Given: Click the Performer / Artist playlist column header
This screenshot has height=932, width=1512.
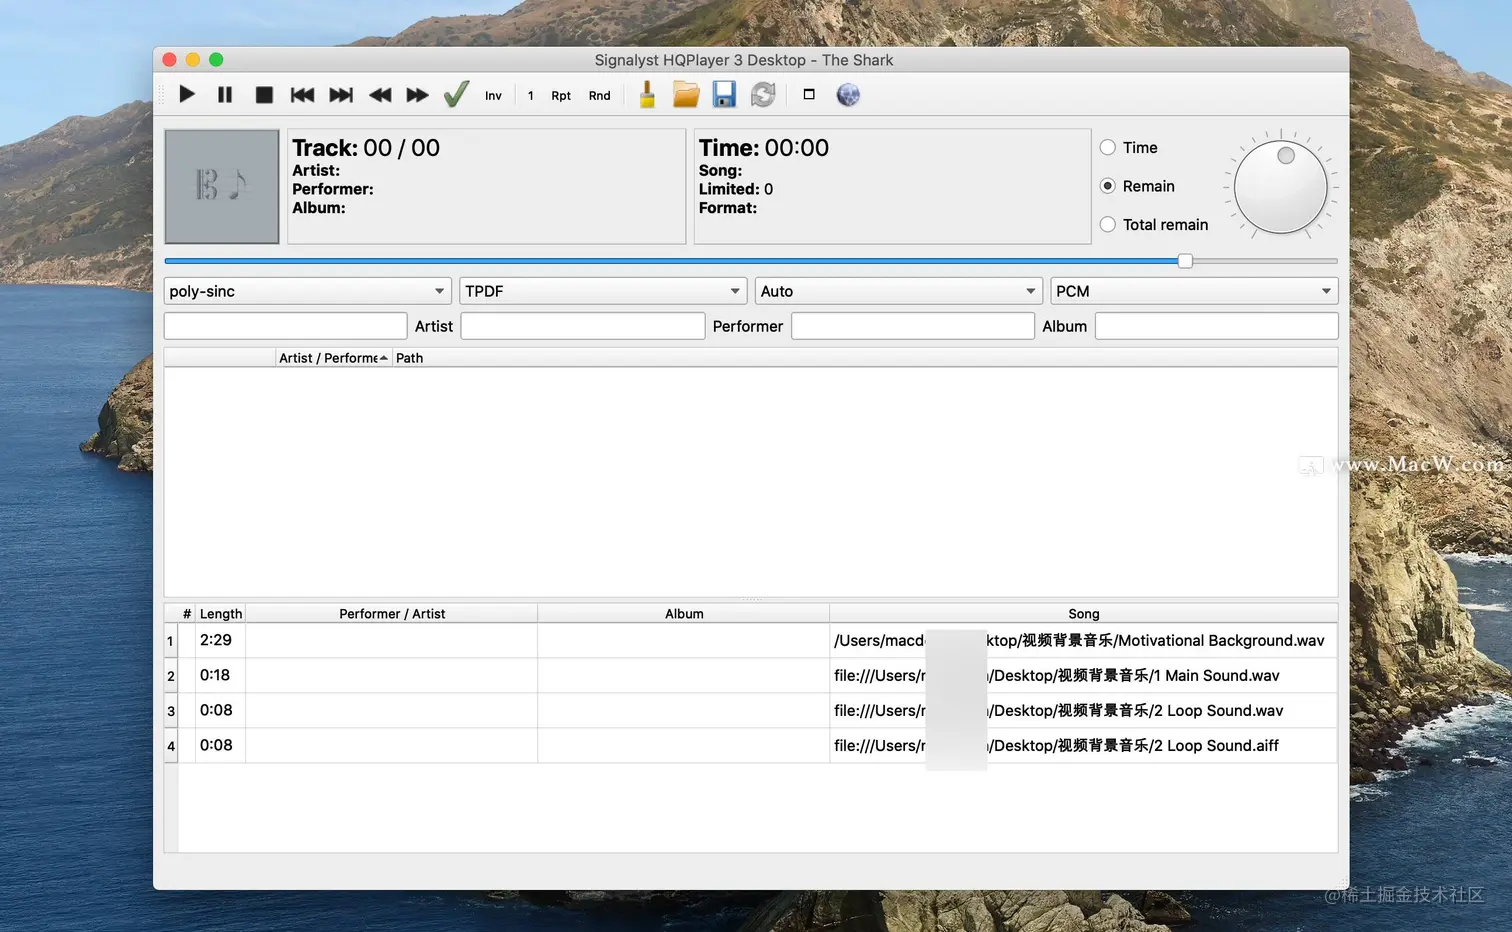Looking at the screenshot, I should [392, 614].
